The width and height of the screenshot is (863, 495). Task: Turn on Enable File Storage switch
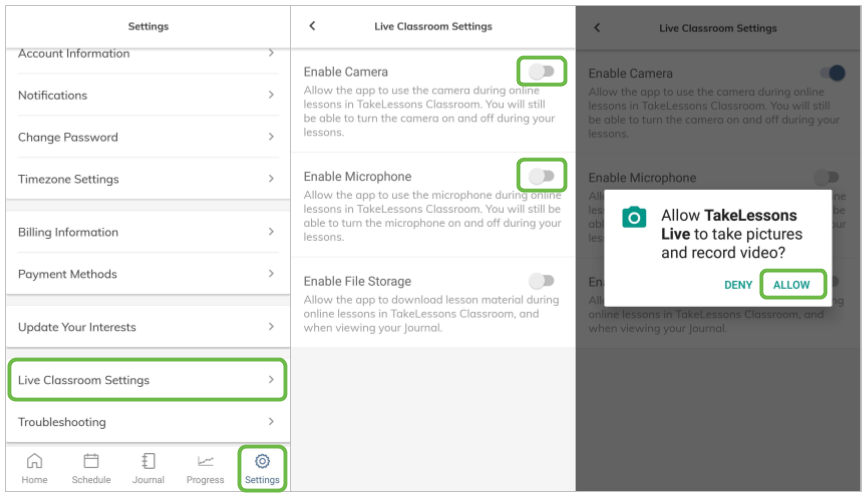click(x=542, y=281)
